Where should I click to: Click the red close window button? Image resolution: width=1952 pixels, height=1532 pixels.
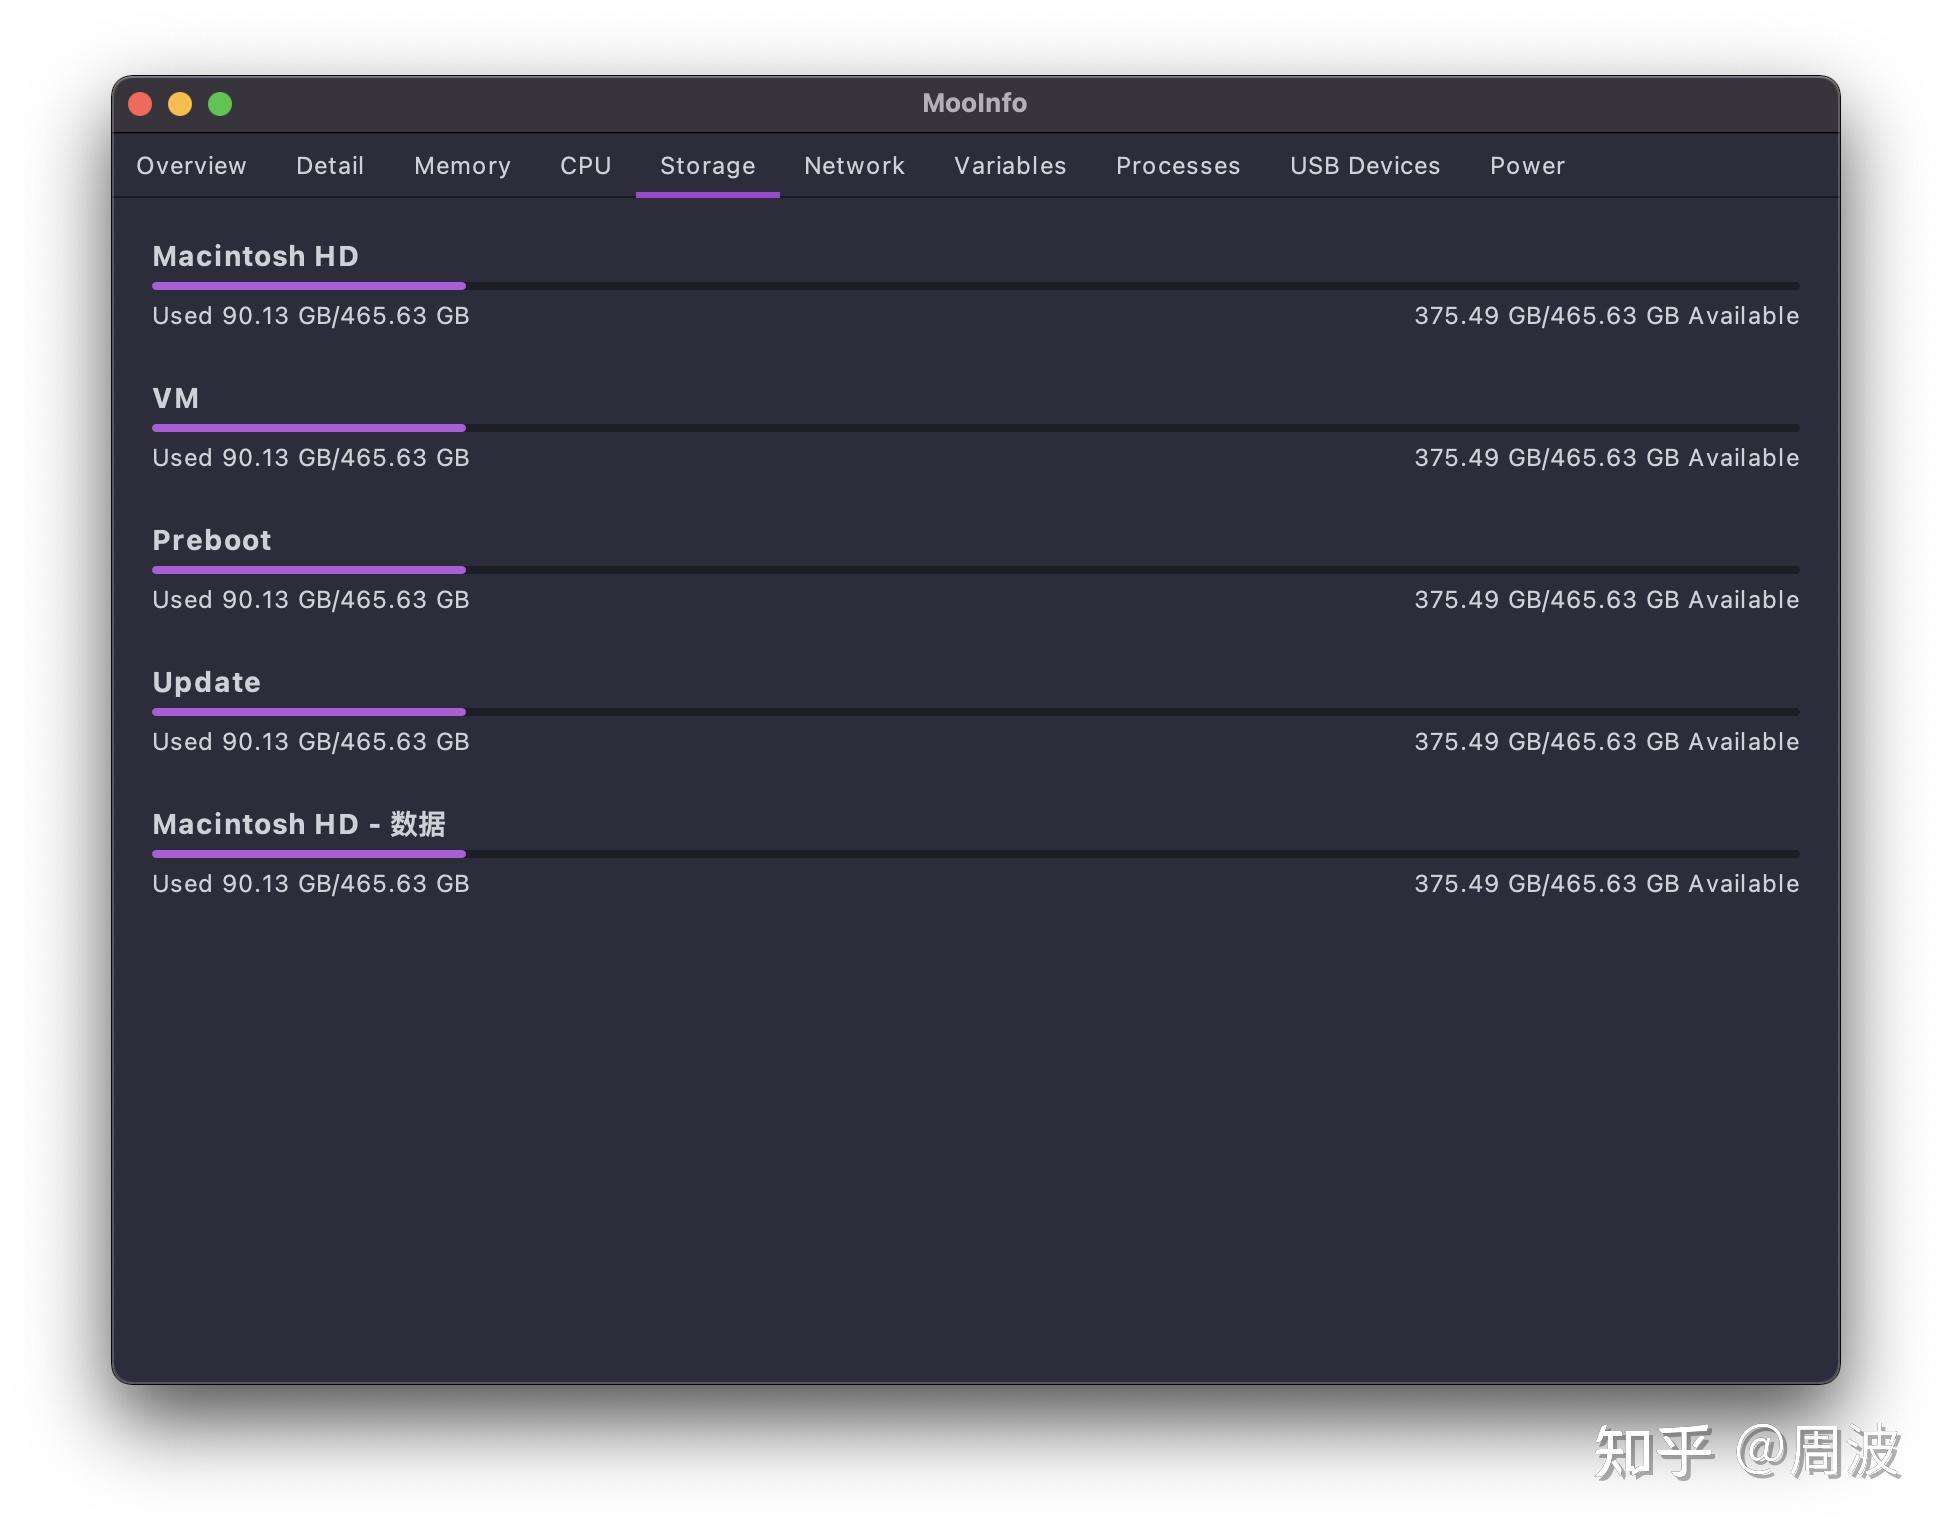pos(140,104)
